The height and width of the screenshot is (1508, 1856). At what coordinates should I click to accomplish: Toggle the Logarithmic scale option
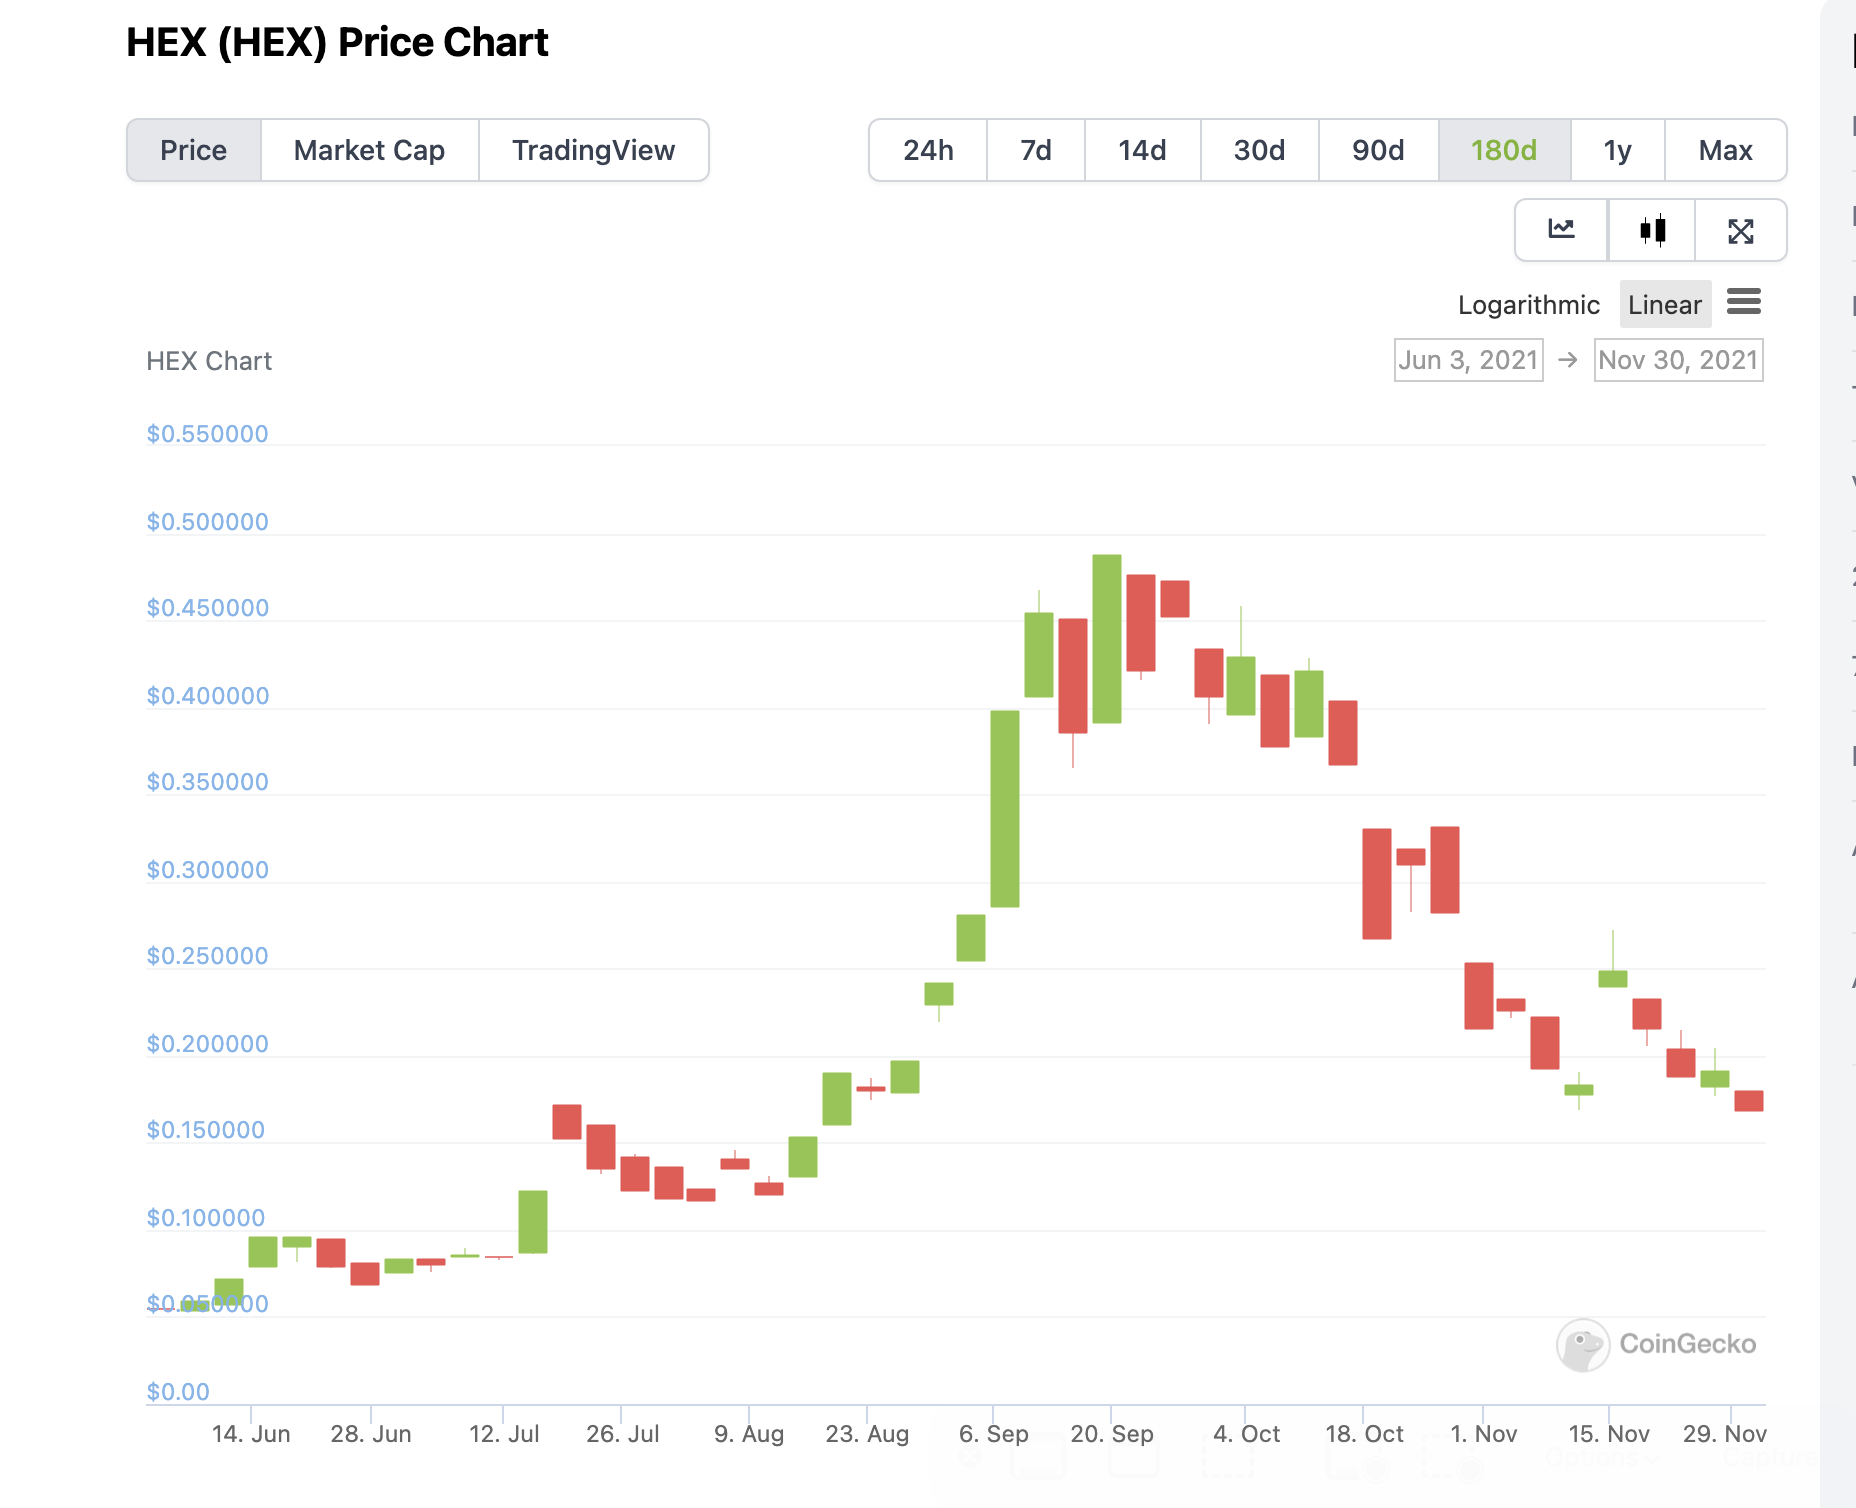click(x=1529, y=305)
